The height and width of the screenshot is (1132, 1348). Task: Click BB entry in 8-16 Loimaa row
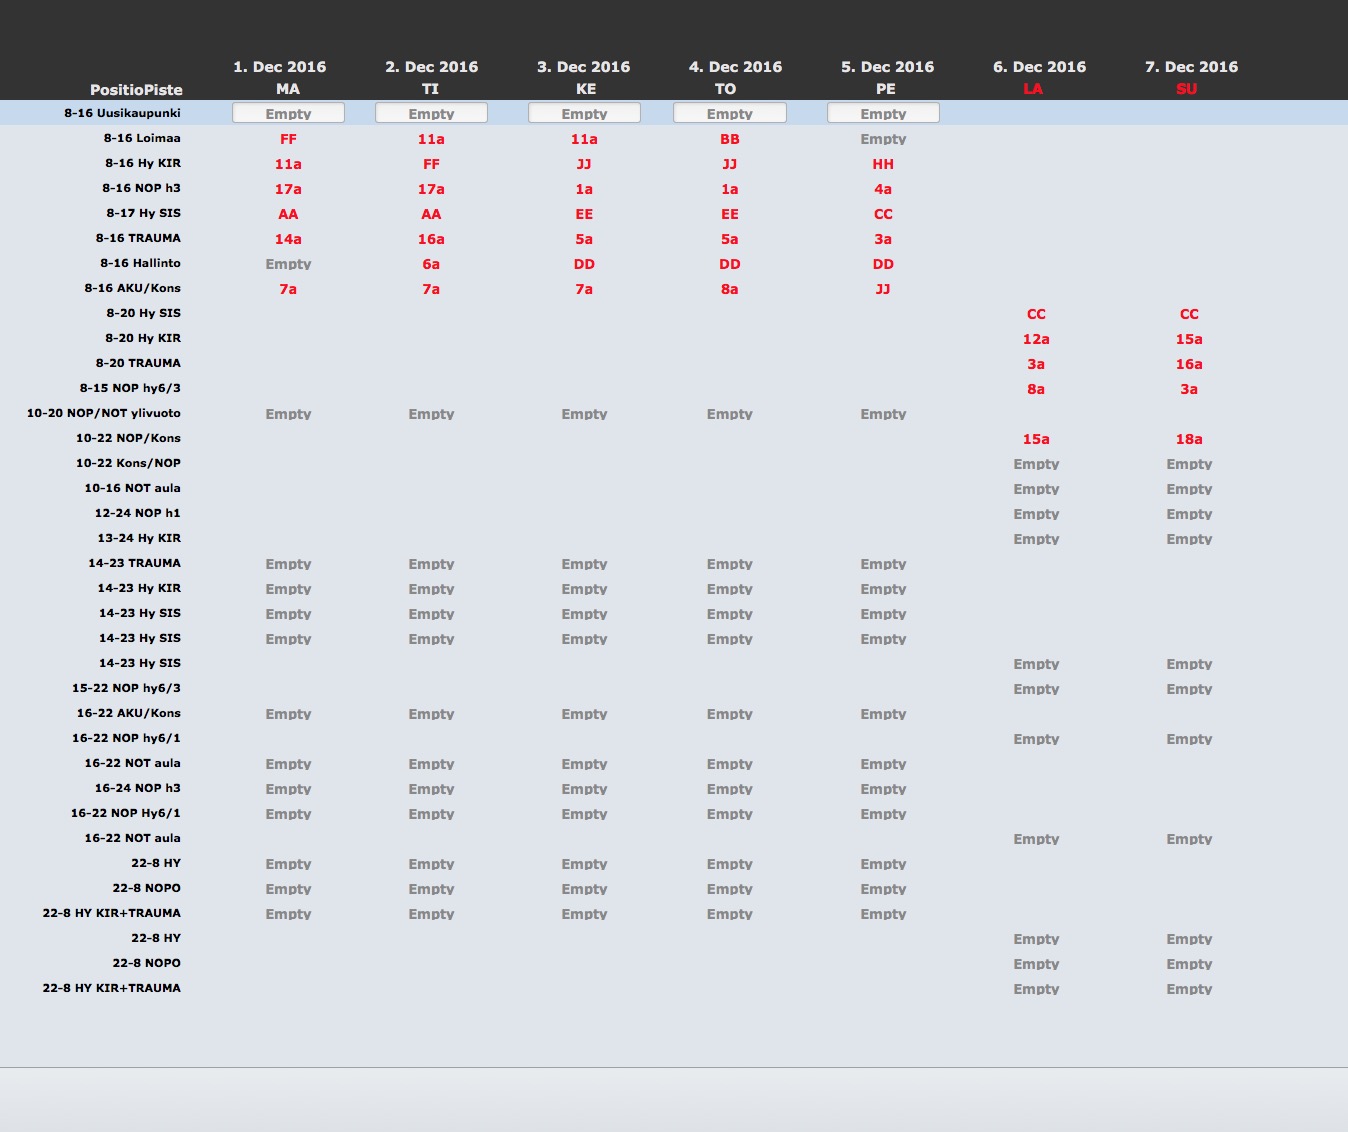pos(730,139)
